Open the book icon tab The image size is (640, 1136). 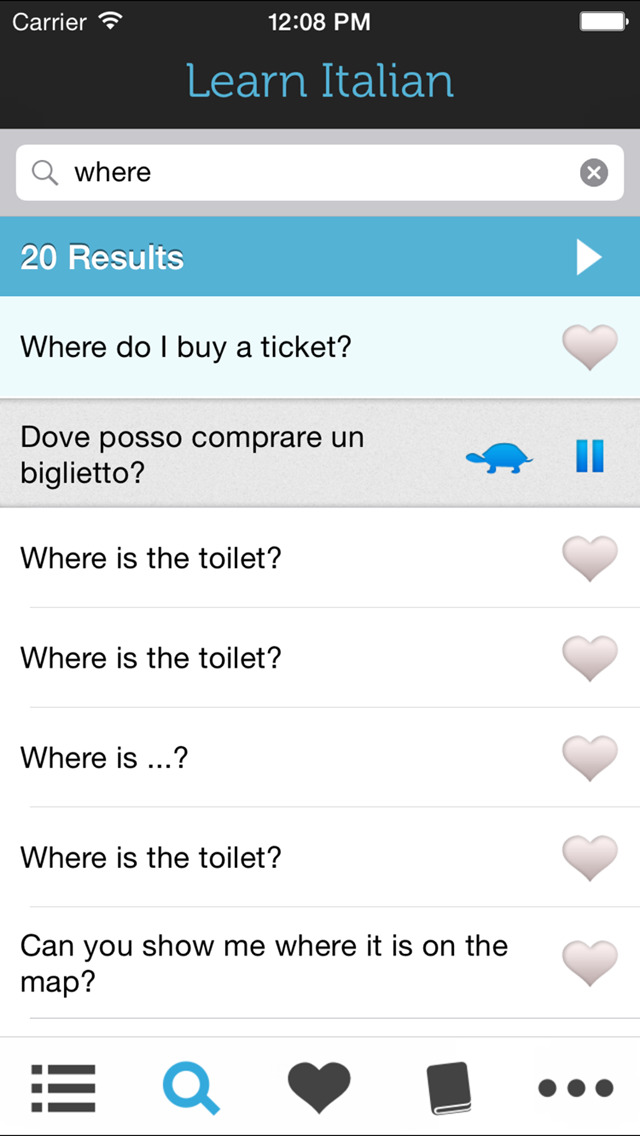click(447, 1087)
